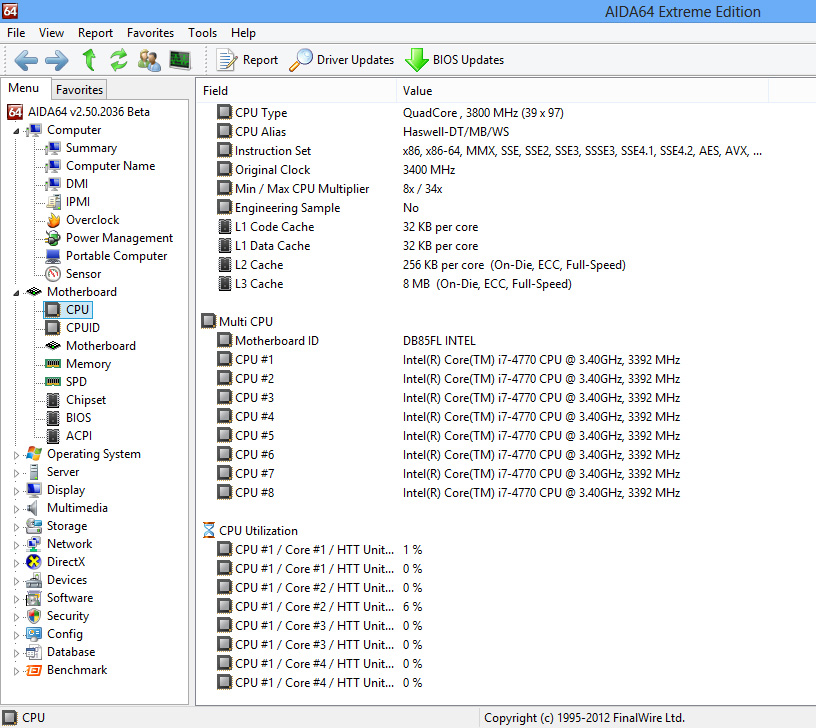The image size is (816, 728).
Task: Switch to the Favorites tab
Action: pos(79,90)
